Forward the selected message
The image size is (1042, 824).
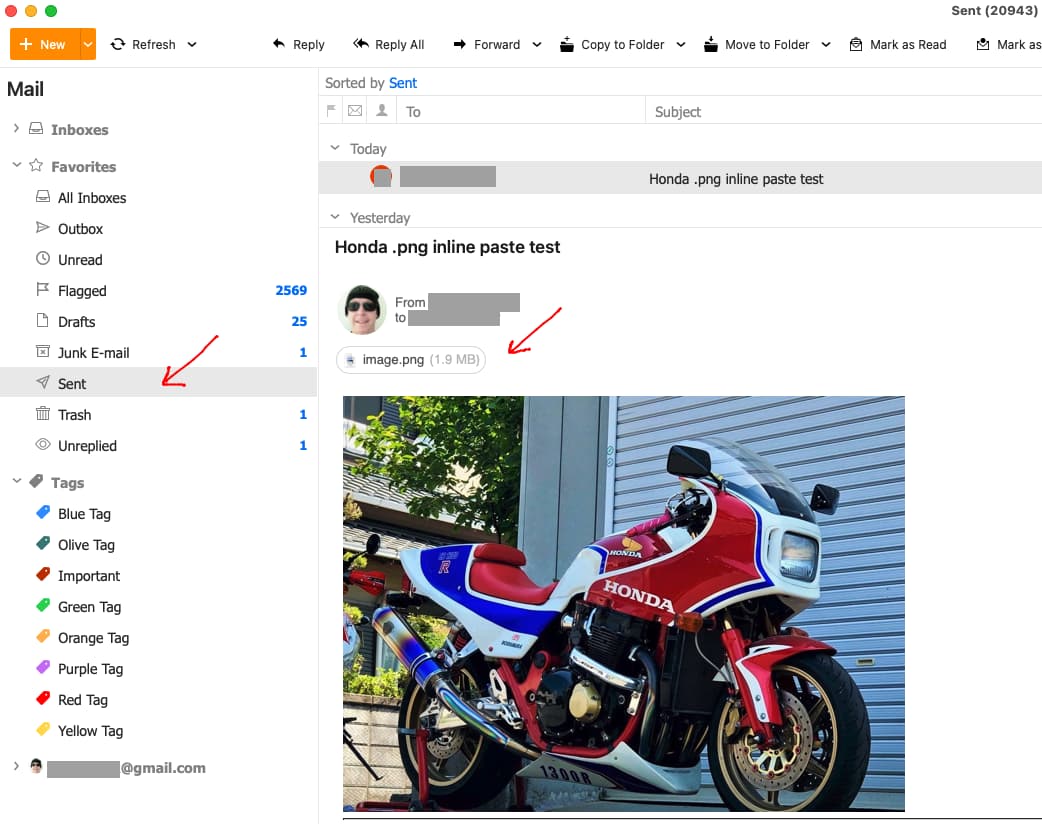(x=486, y=45)
